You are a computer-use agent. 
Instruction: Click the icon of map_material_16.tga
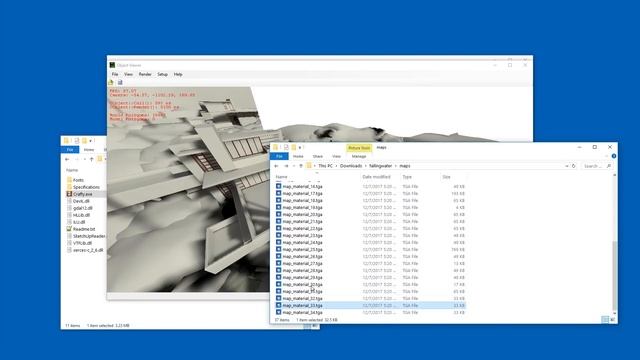coord(278,186)
